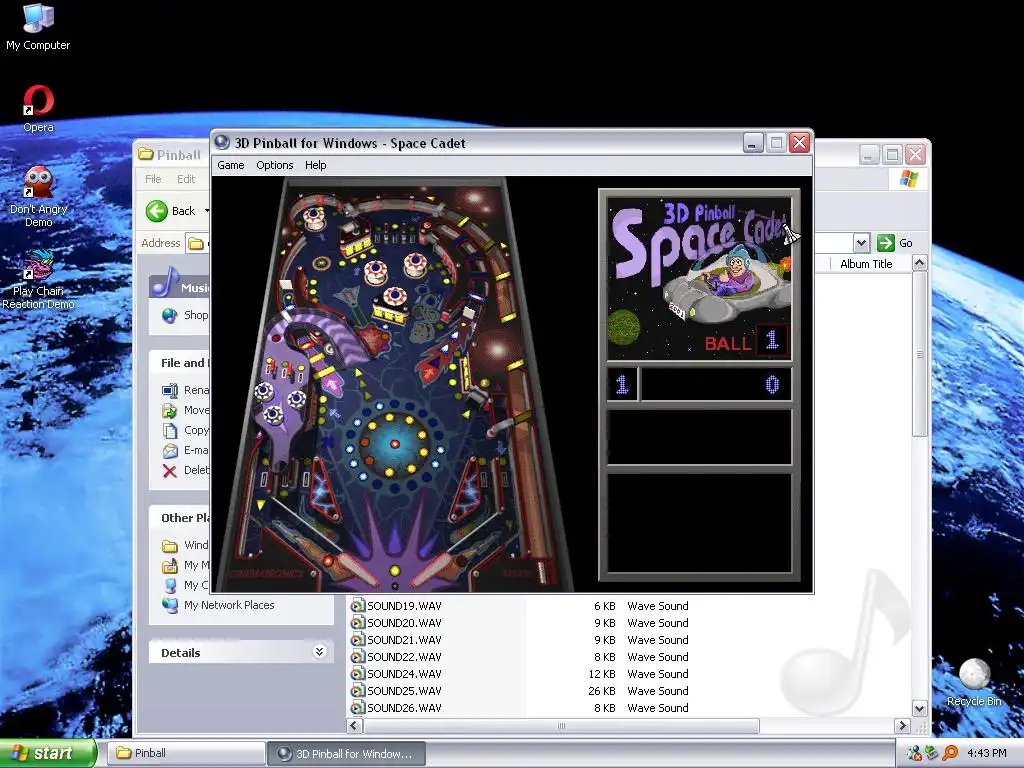Select the SOUND22.WAV file icon

tap(357, 657)
